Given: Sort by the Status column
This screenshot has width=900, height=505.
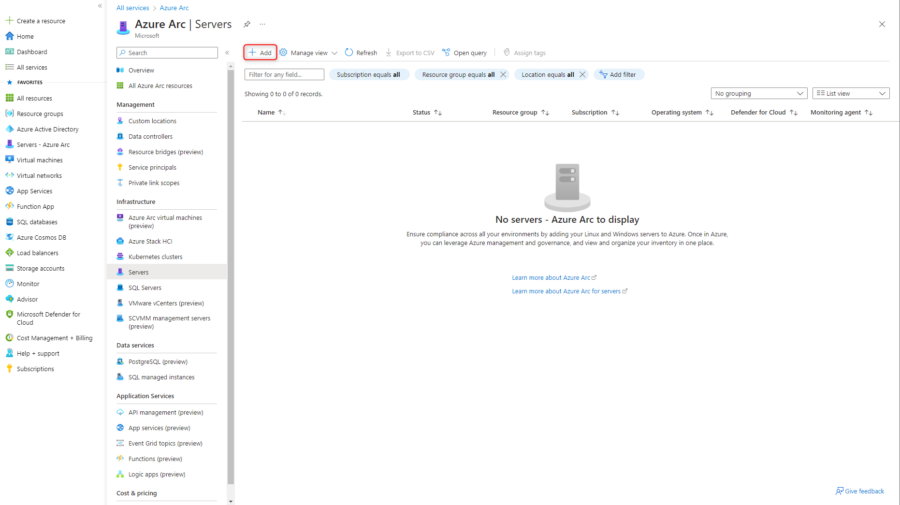Looking at the screenshot, I should pos(427,112).
